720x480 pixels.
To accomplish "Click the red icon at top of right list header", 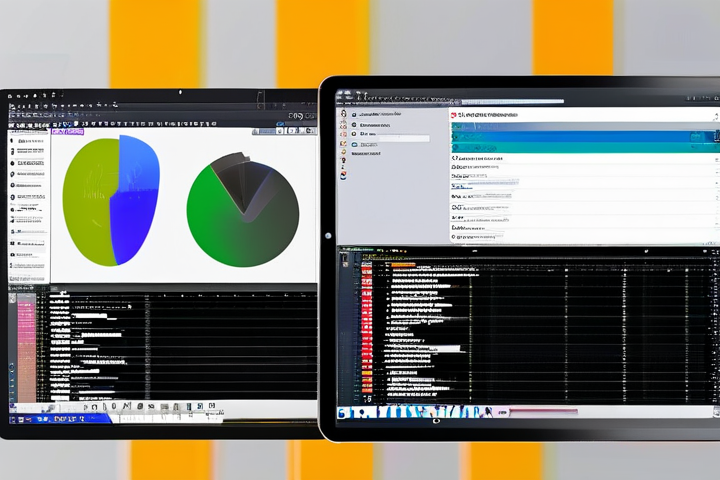I will tap(454, 115).
